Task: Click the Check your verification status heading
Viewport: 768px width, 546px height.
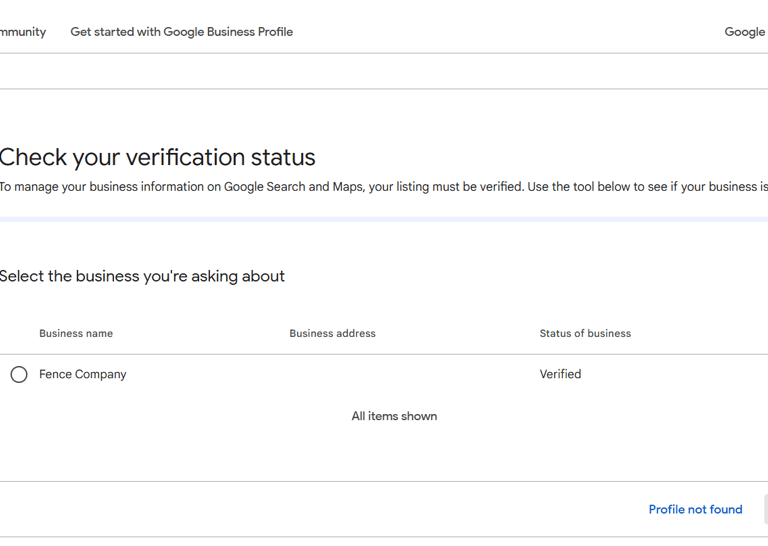Action: click(158, 158)
